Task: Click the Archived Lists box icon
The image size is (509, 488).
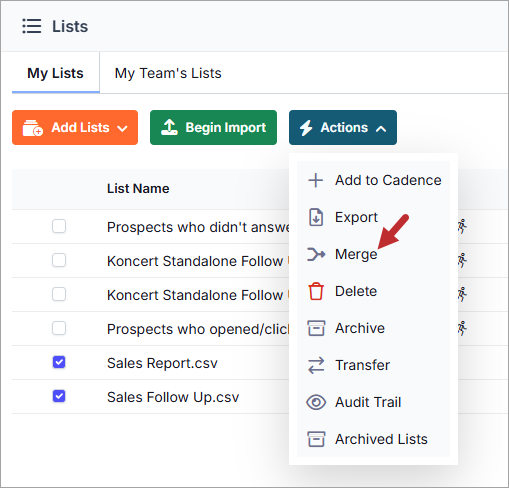Action: pos(316,439)
